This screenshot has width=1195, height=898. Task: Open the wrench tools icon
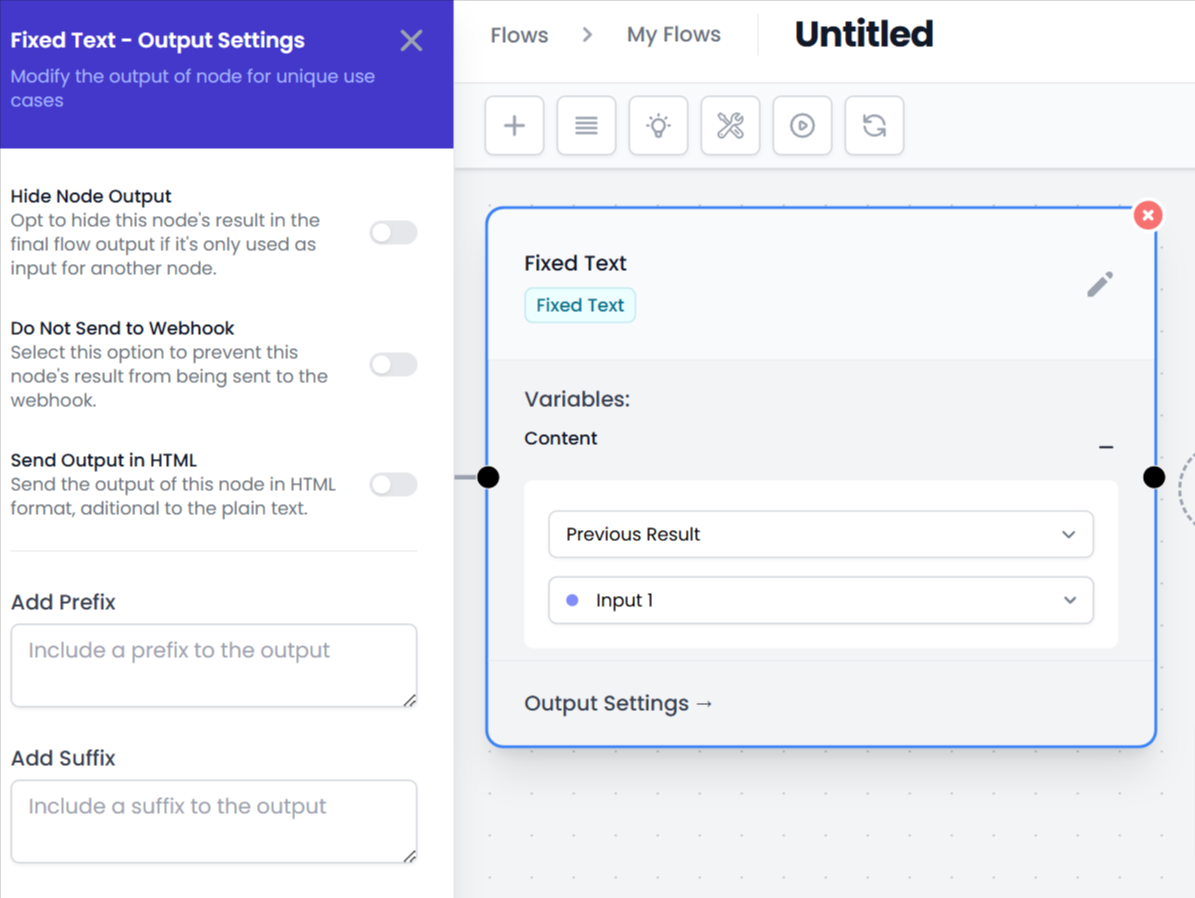click(730, 126)
